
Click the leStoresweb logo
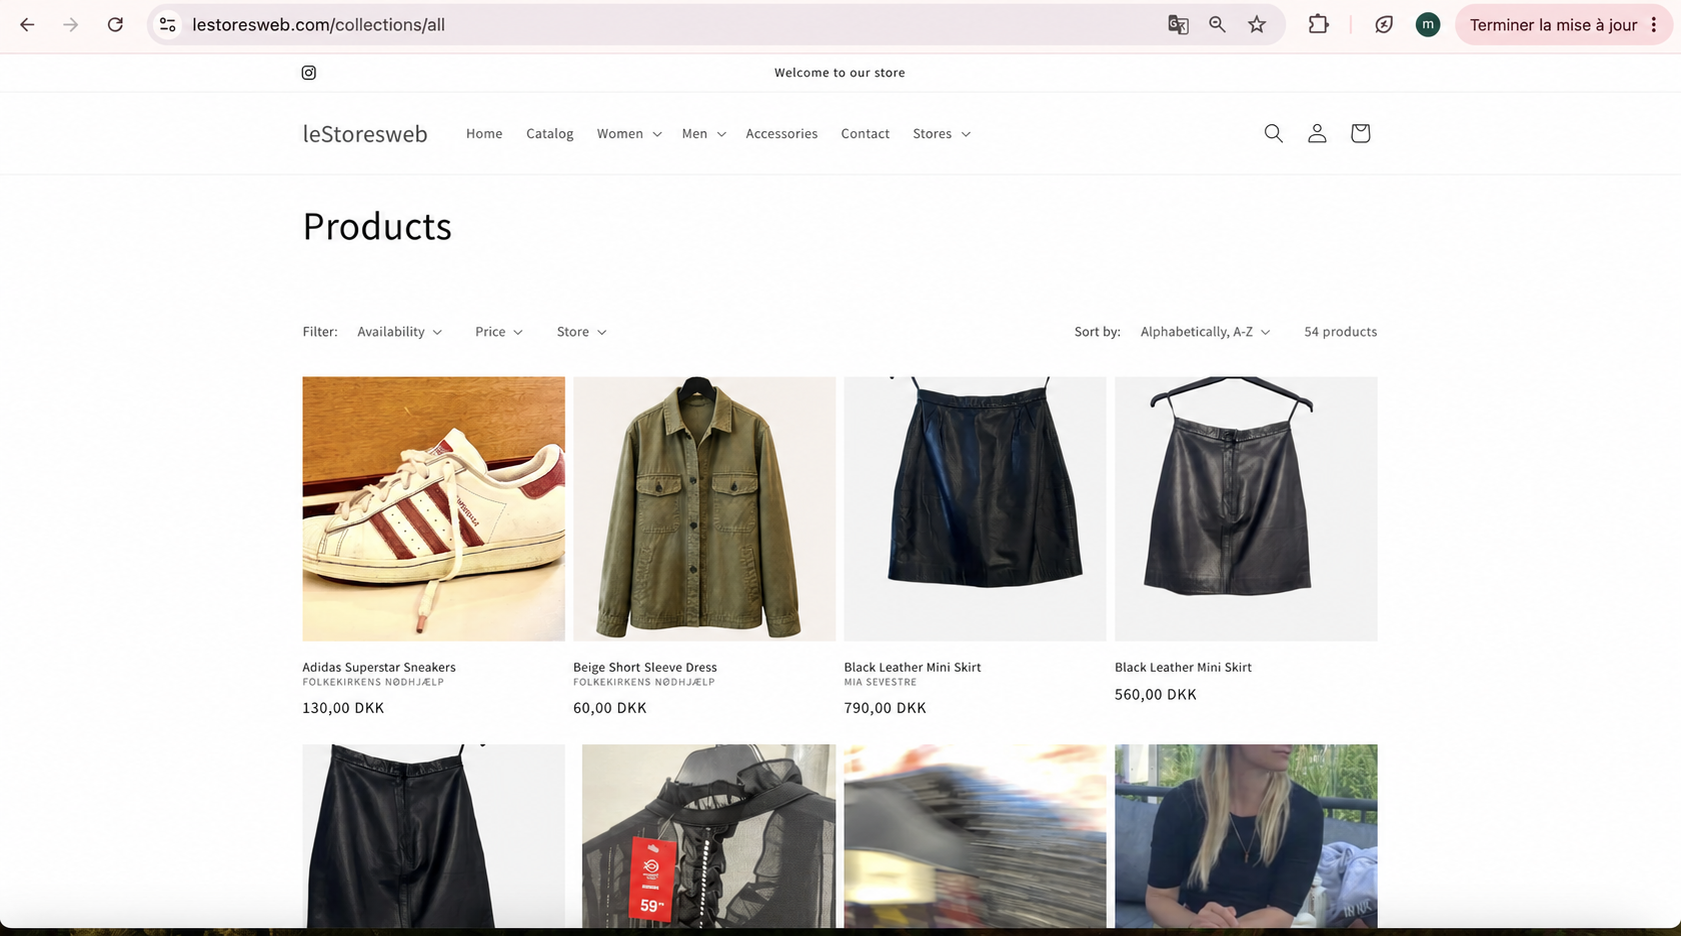coord(365,134)
